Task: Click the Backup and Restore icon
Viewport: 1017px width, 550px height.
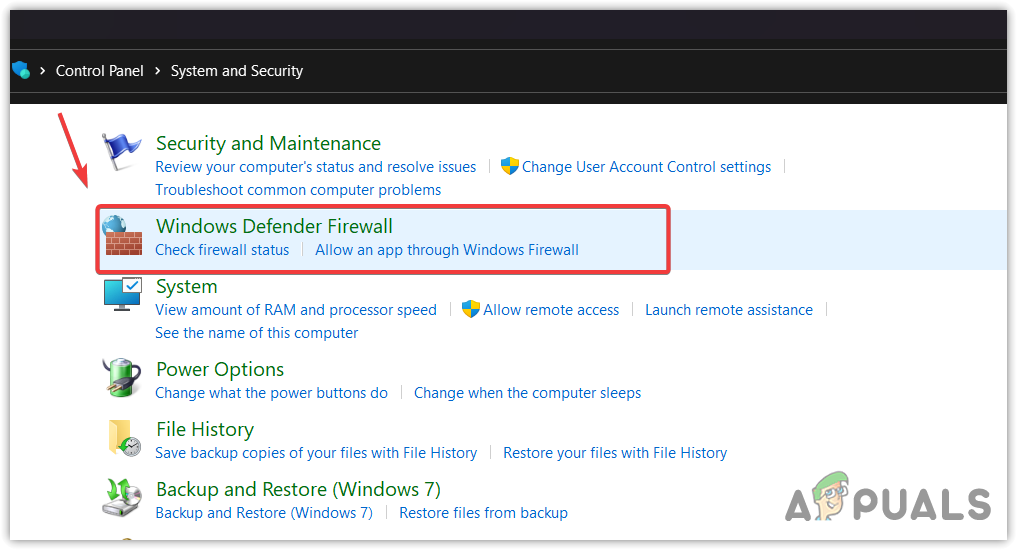Action: tap(123, 498)
